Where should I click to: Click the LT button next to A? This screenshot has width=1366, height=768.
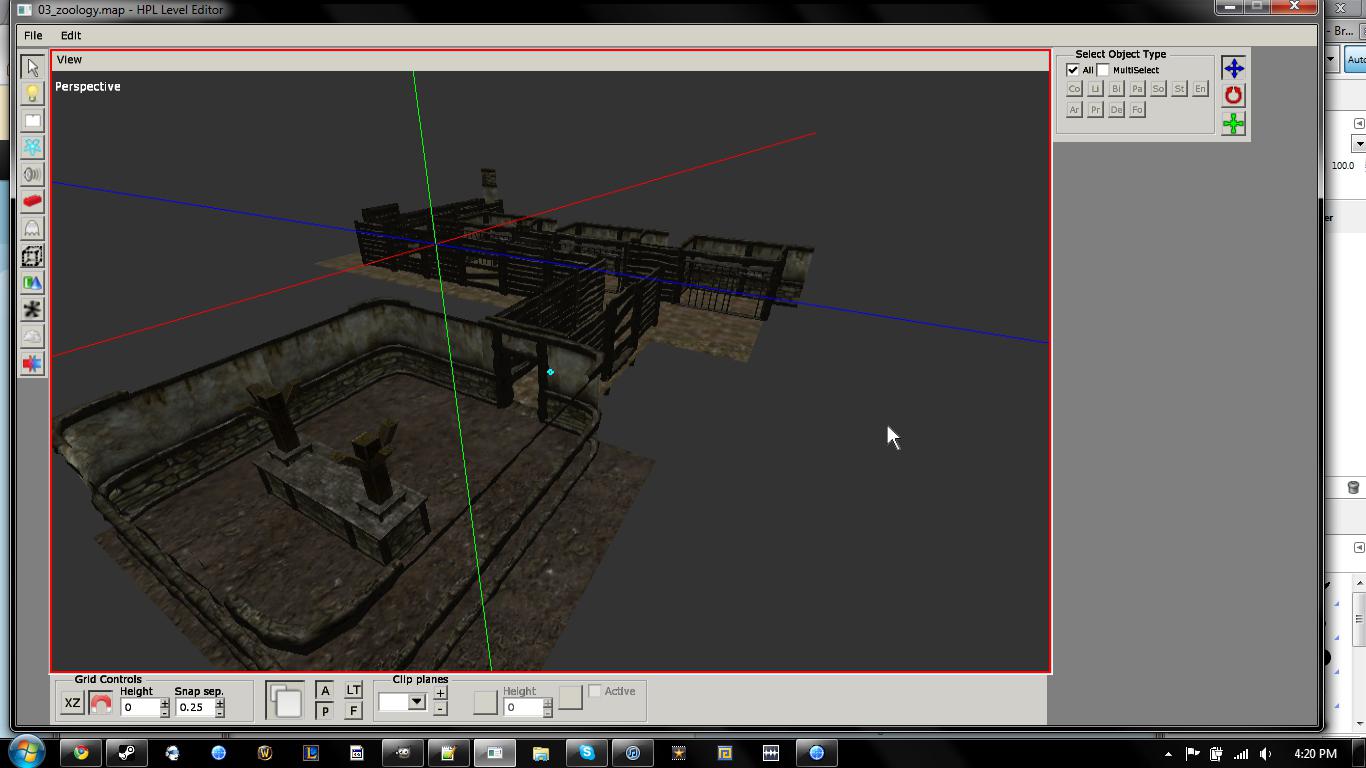click(353, 690)
